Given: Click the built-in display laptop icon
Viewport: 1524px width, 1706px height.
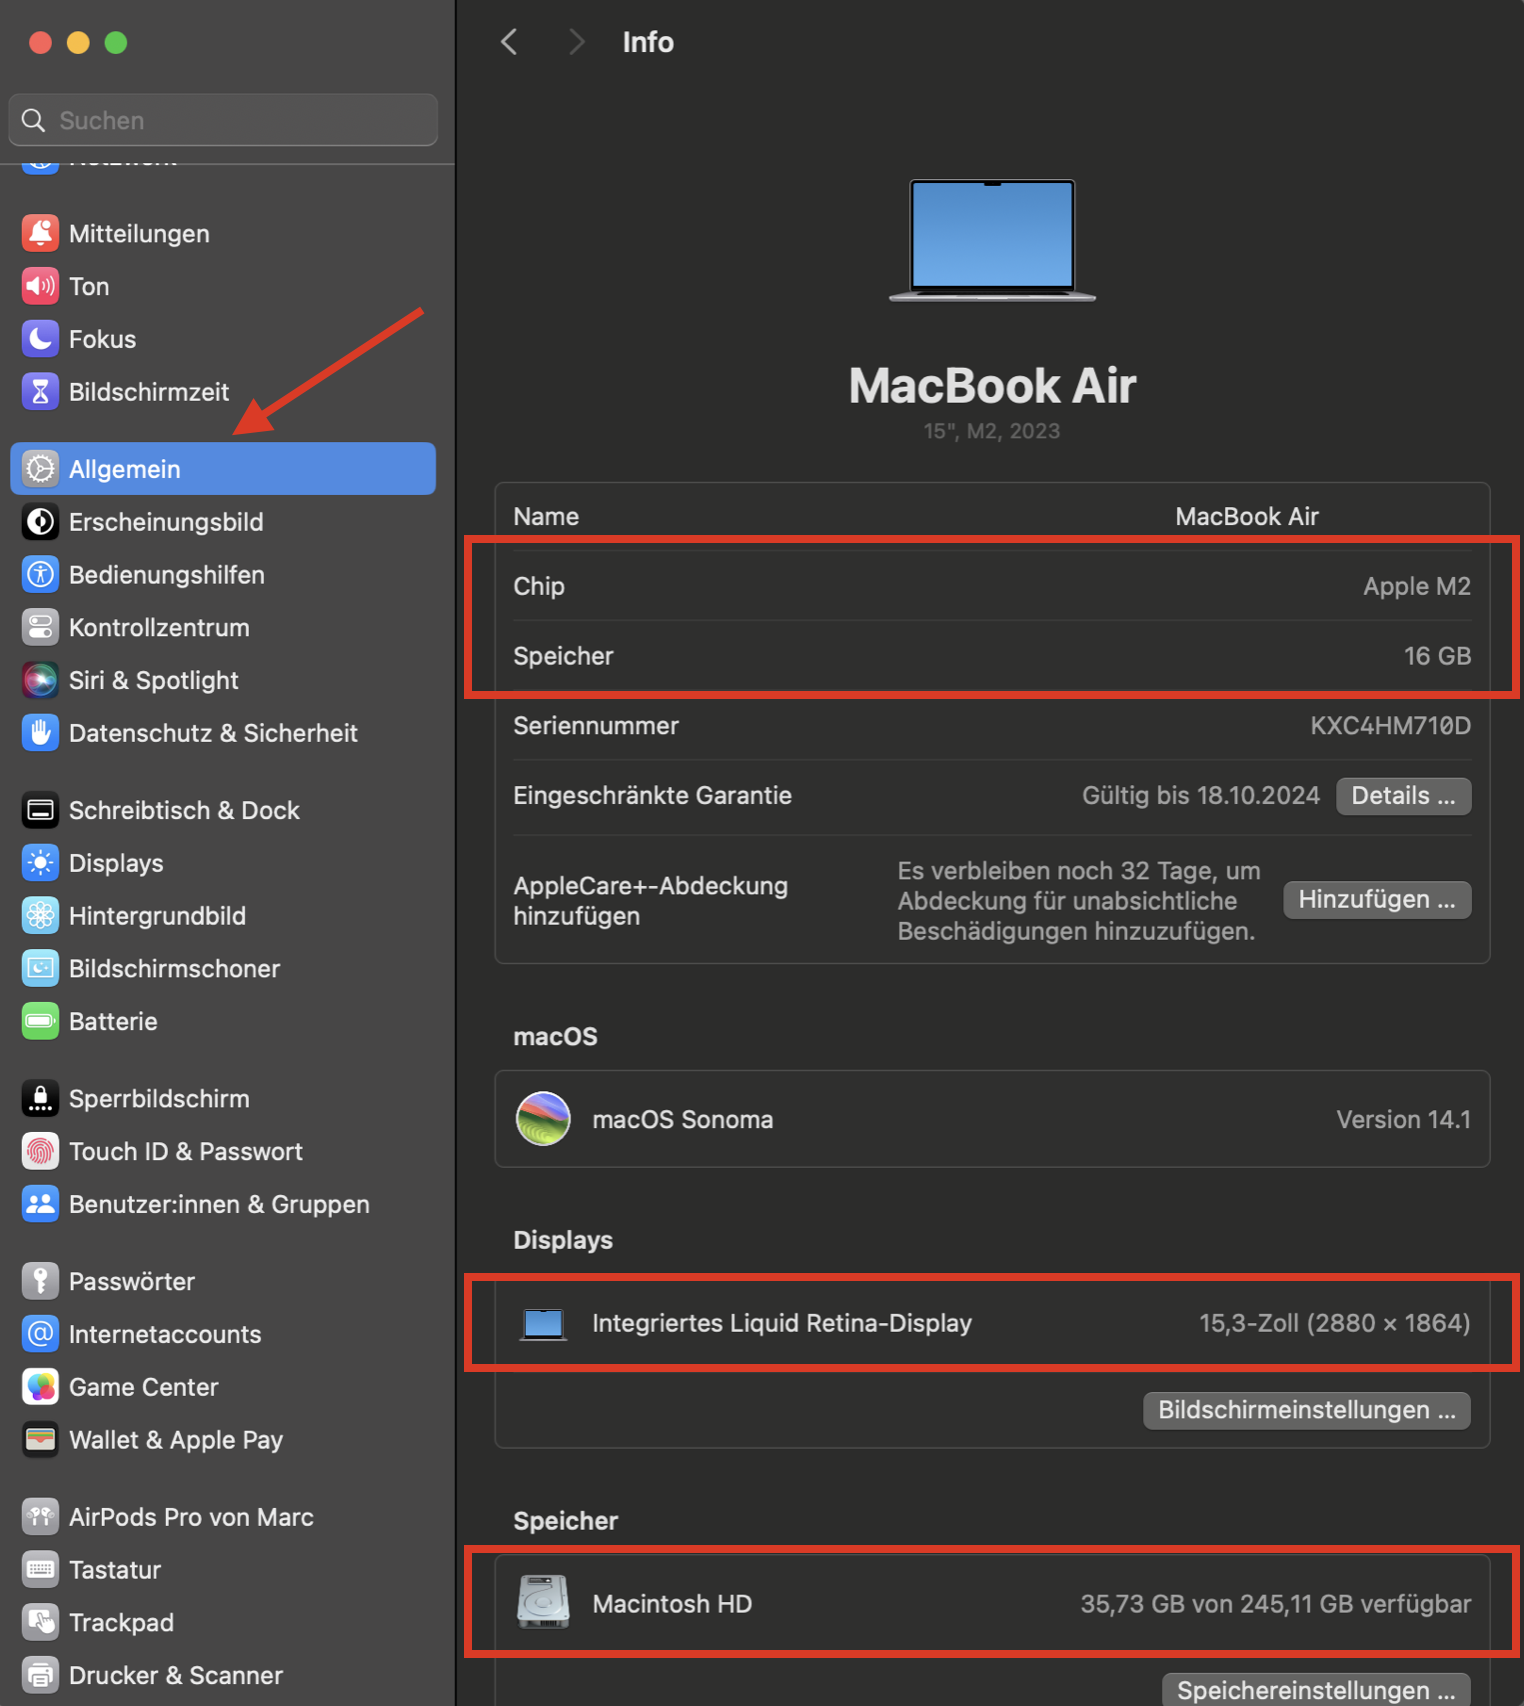Looking at the screenshot, I should [543, 1324].
